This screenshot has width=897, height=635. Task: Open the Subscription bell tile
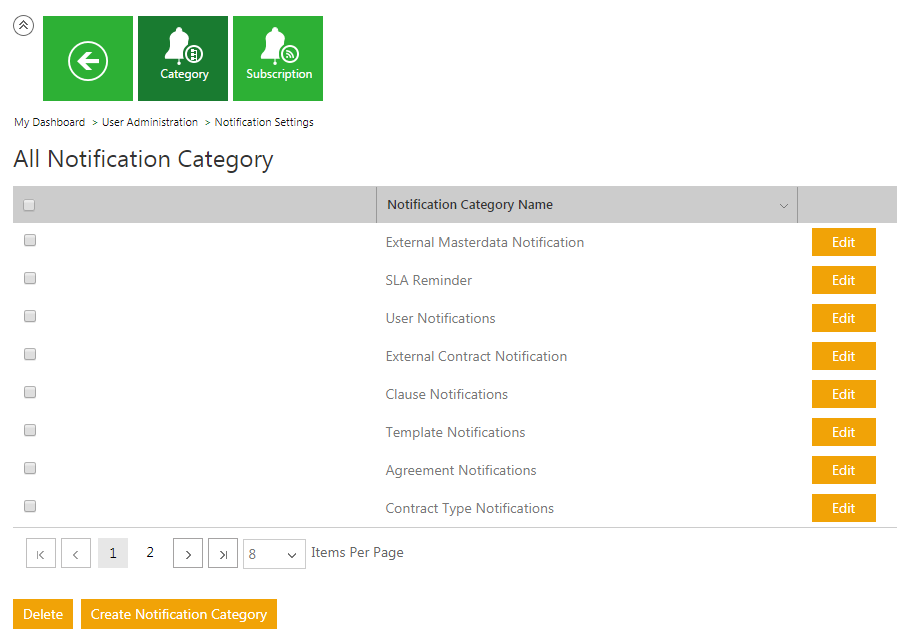point(278,59)
